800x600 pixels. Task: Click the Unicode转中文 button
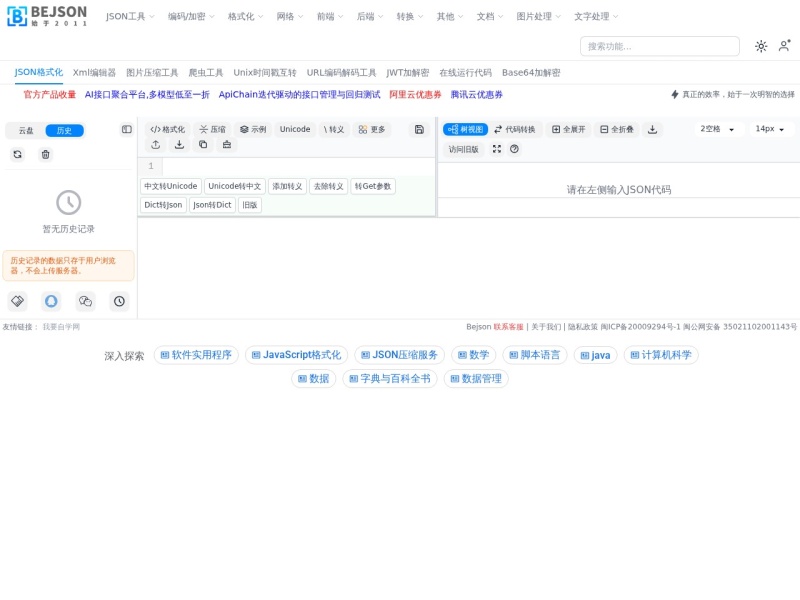pos(235,186)
